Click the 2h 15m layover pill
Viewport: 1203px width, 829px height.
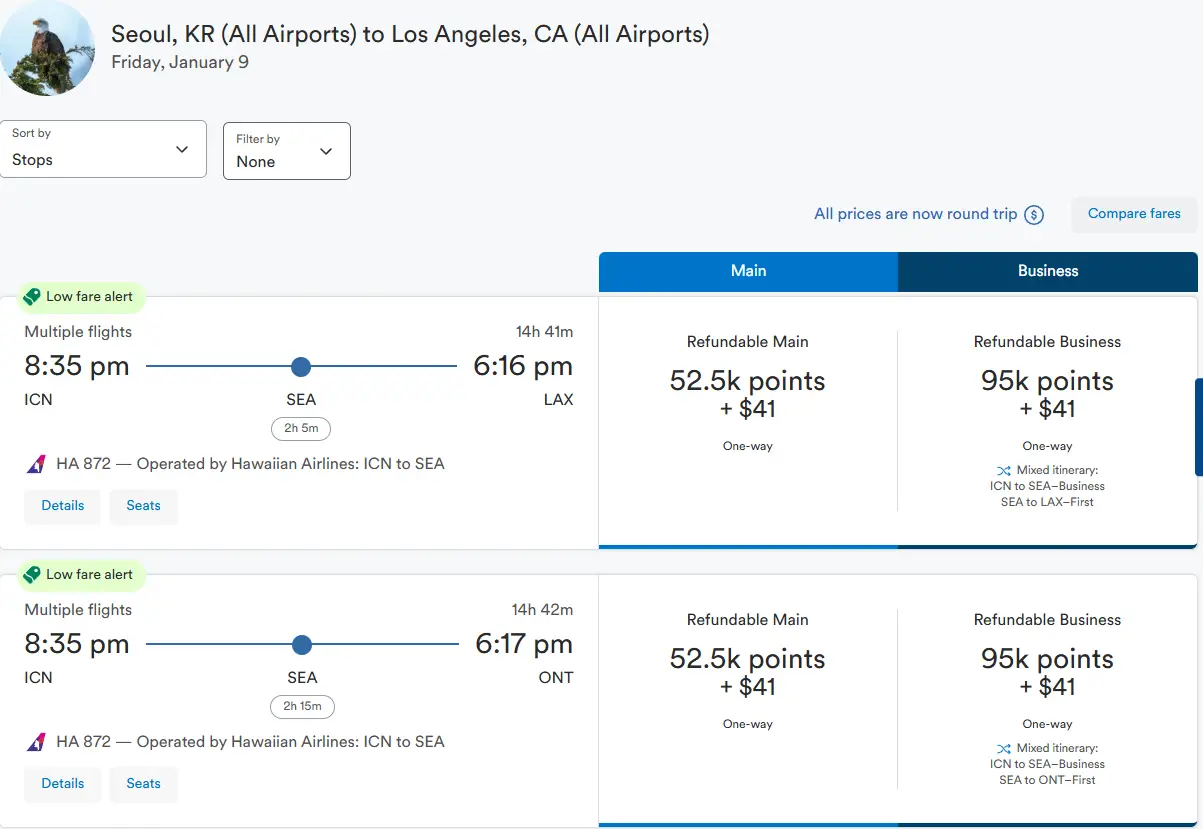pos(302,707)
